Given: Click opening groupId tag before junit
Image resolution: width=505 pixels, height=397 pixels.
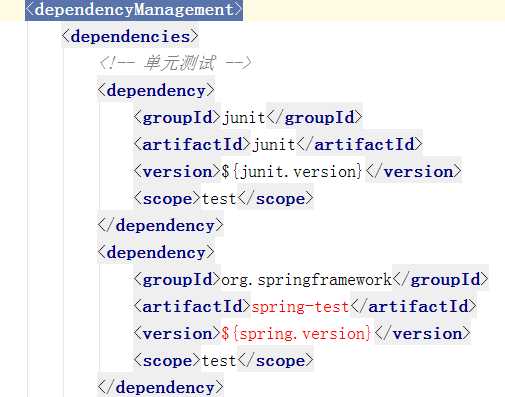Looking at the screenshot, I should point(177,118).
